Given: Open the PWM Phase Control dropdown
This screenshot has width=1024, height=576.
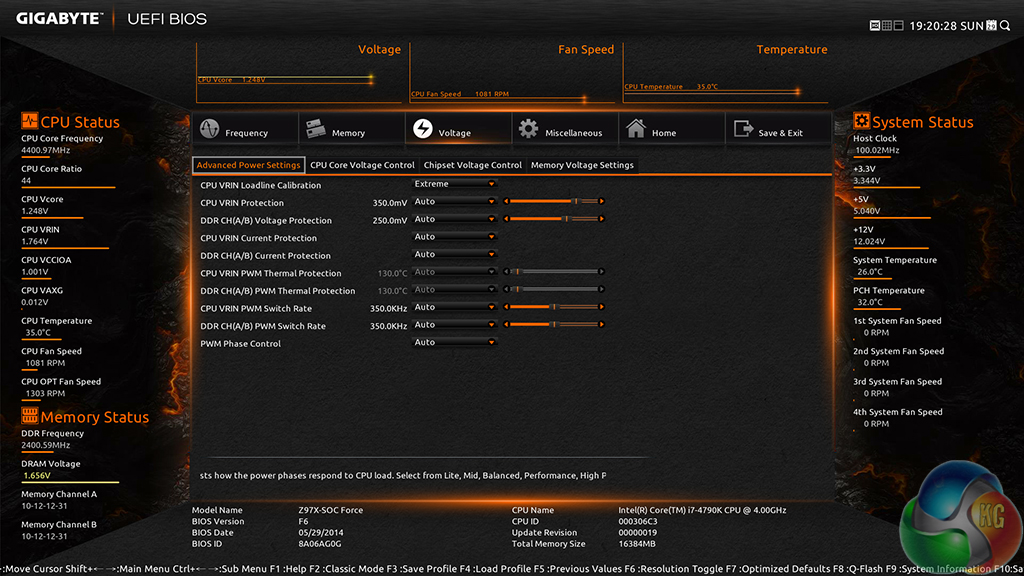Looking at the screenshot, I should tap(455, 343).
